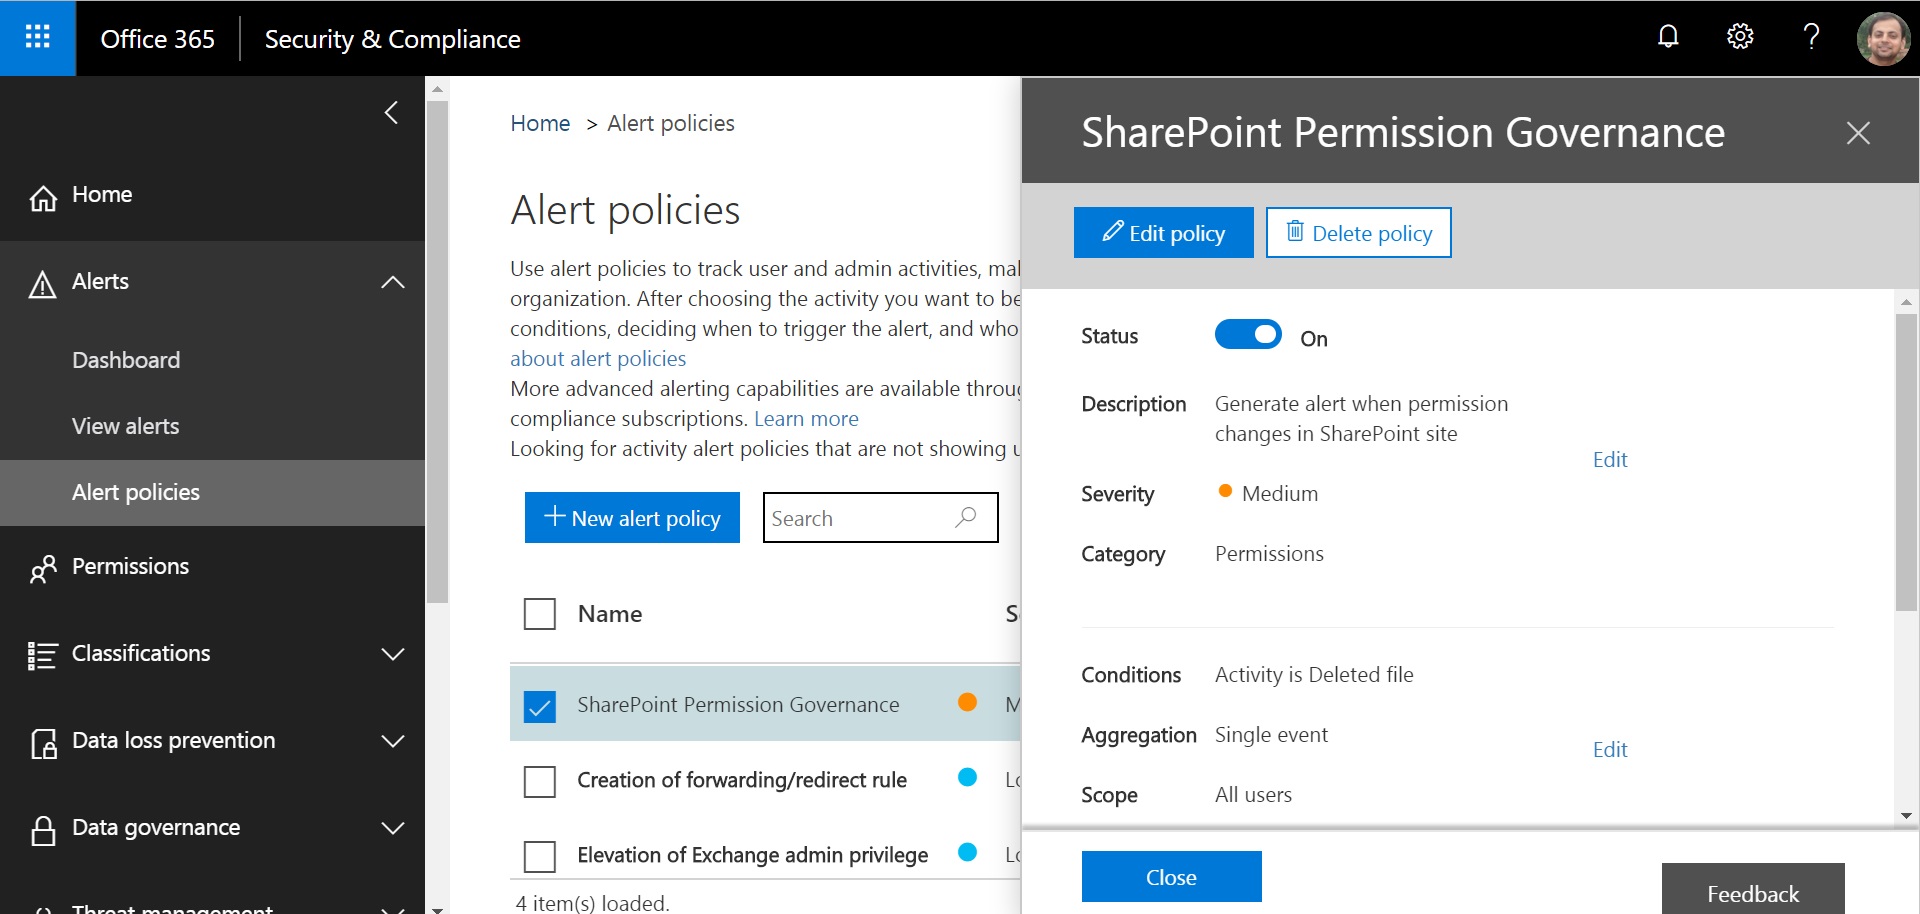Open the help question mark icon

point(1811,37)
